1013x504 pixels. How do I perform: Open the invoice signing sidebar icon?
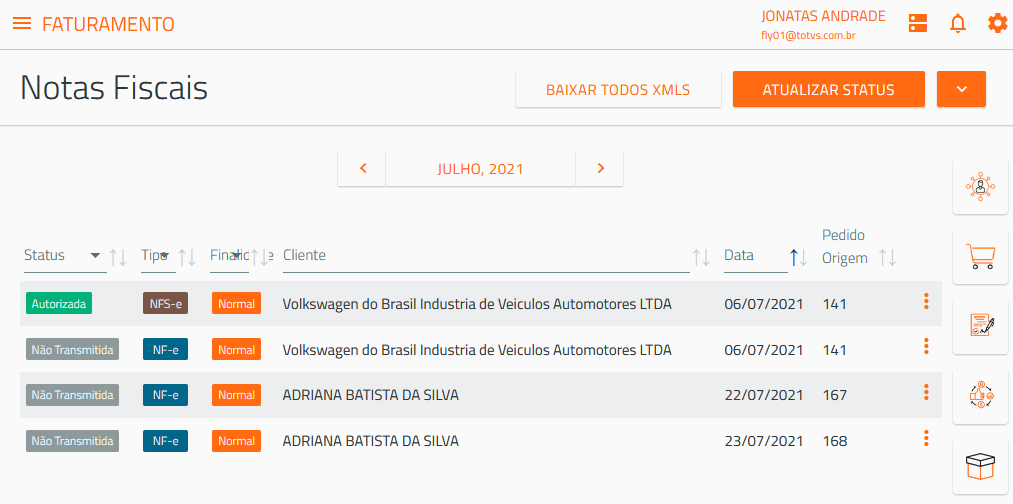pos(980,326)
